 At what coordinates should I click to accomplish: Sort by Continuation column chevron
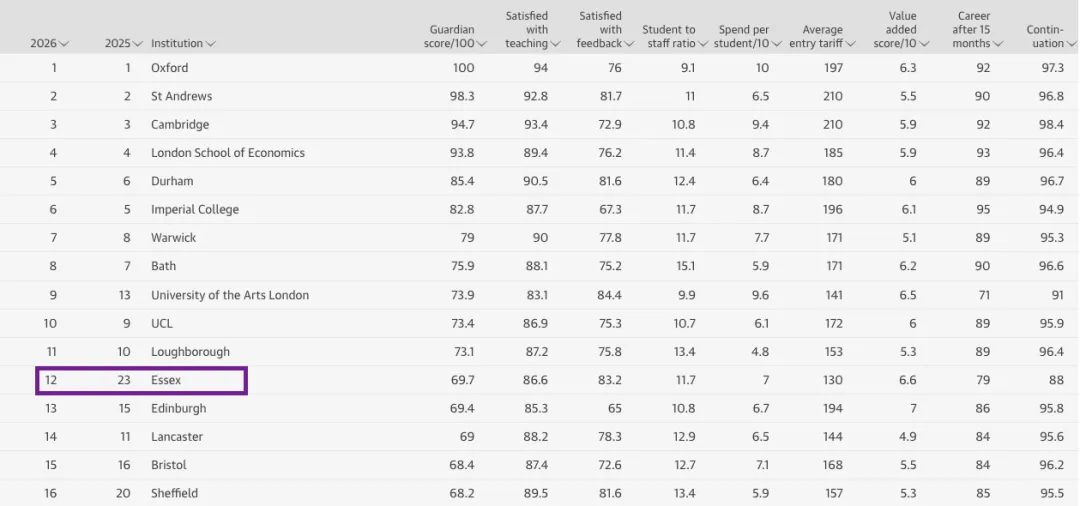1071,44
